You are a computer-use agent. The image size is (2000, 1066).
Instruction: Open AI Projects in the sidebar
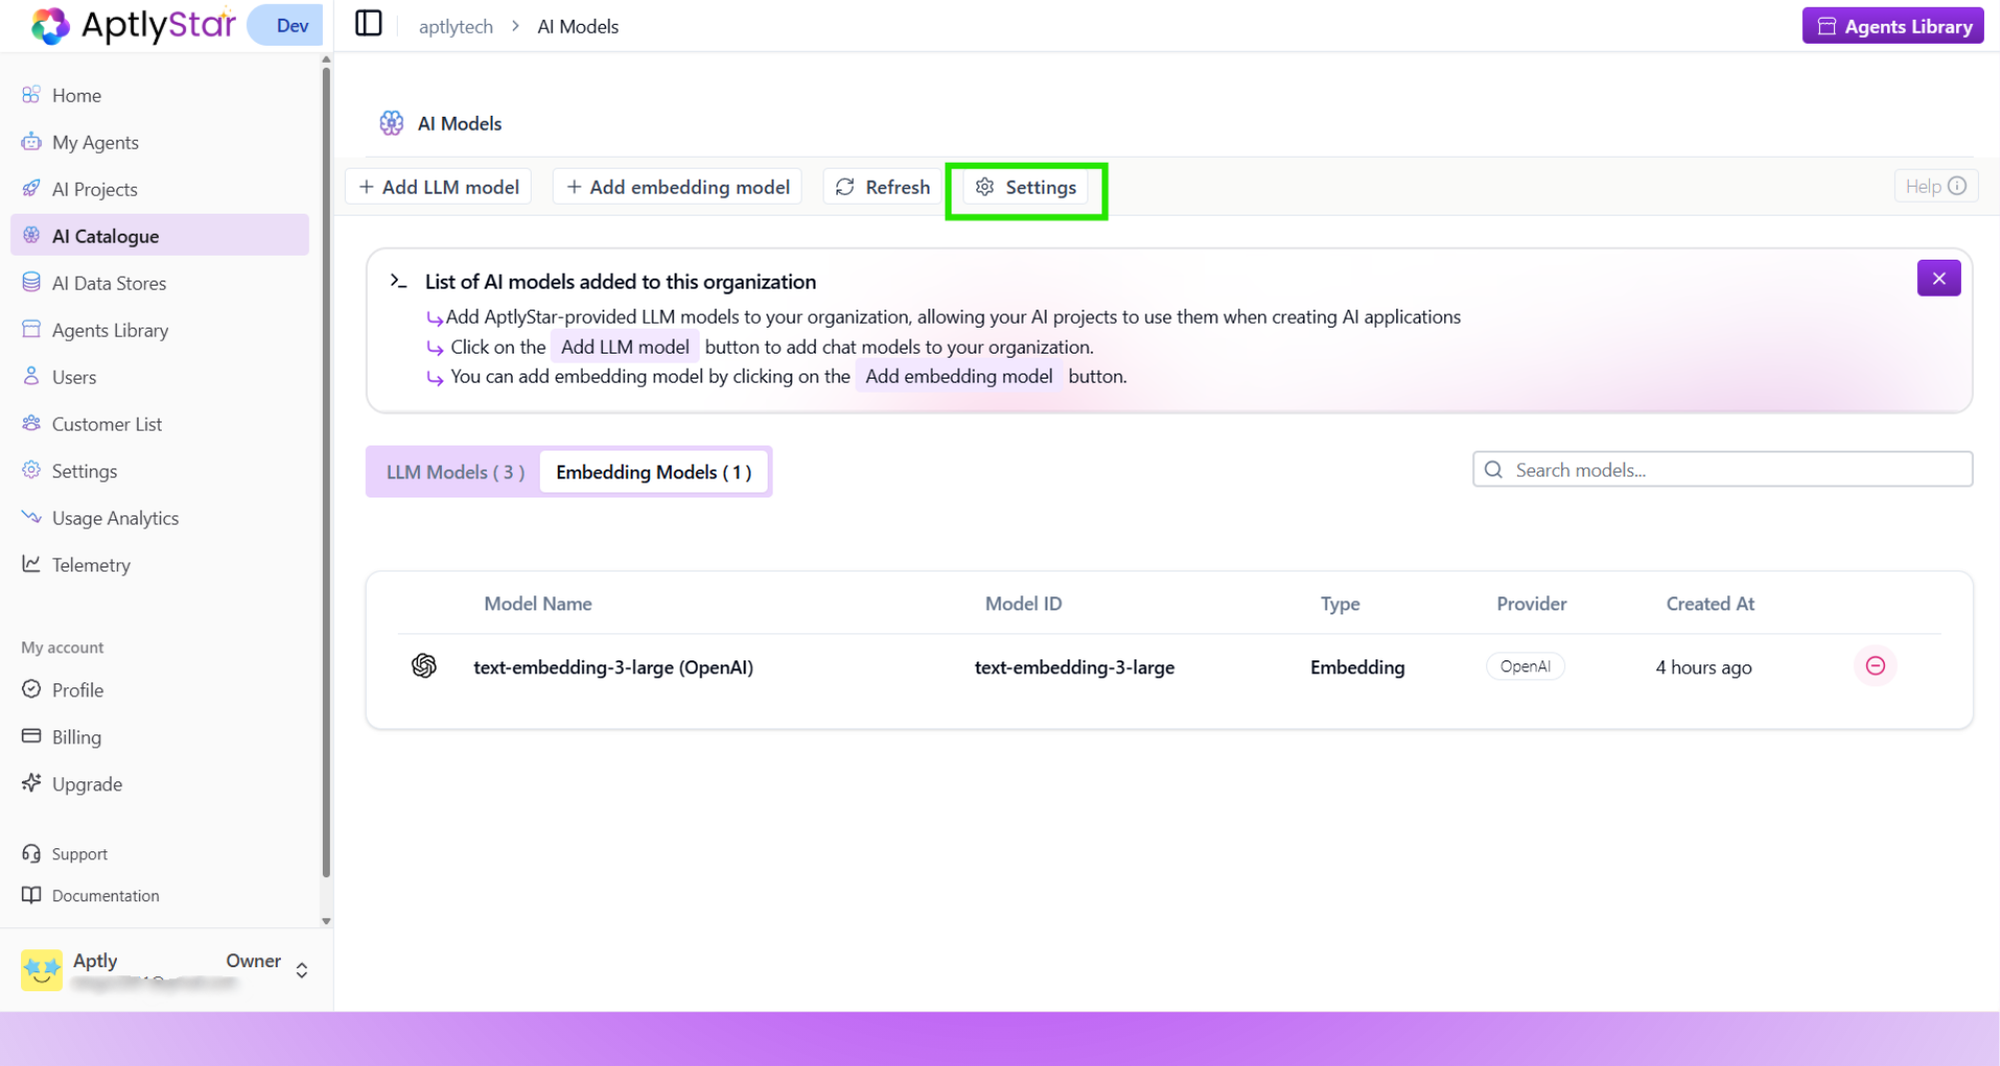point(95,188)
